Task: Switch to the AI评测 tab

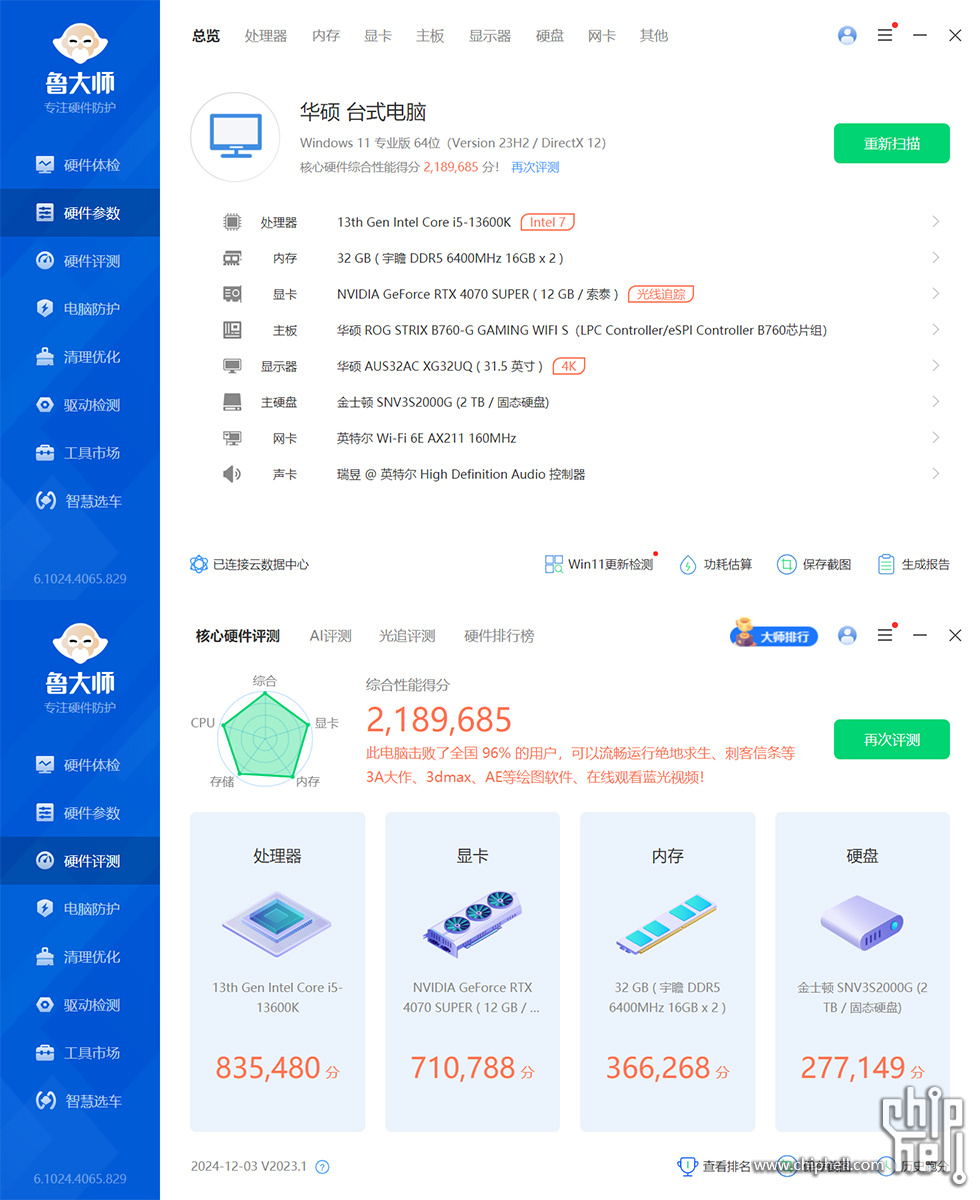Action: pos(331,636)
